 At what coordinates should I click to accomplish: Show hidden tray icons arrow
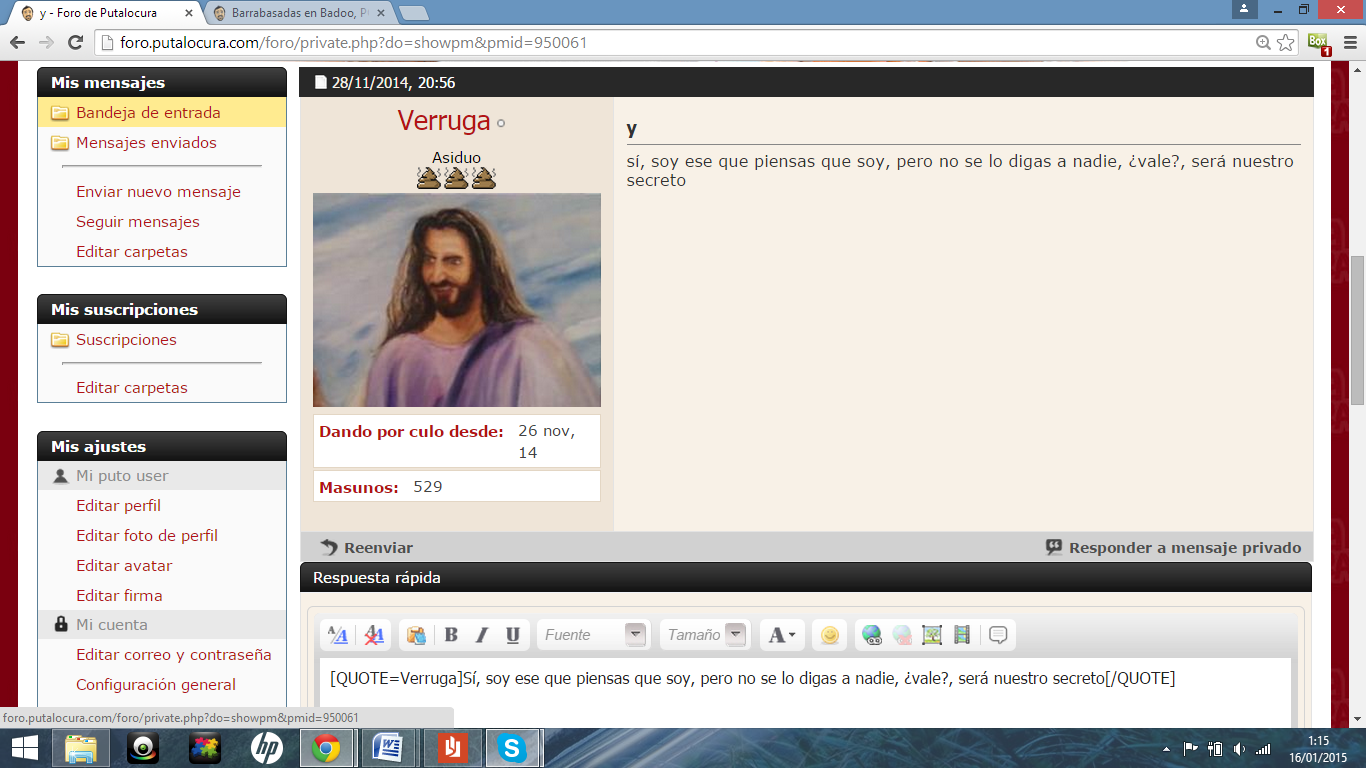pos(1167,748)
